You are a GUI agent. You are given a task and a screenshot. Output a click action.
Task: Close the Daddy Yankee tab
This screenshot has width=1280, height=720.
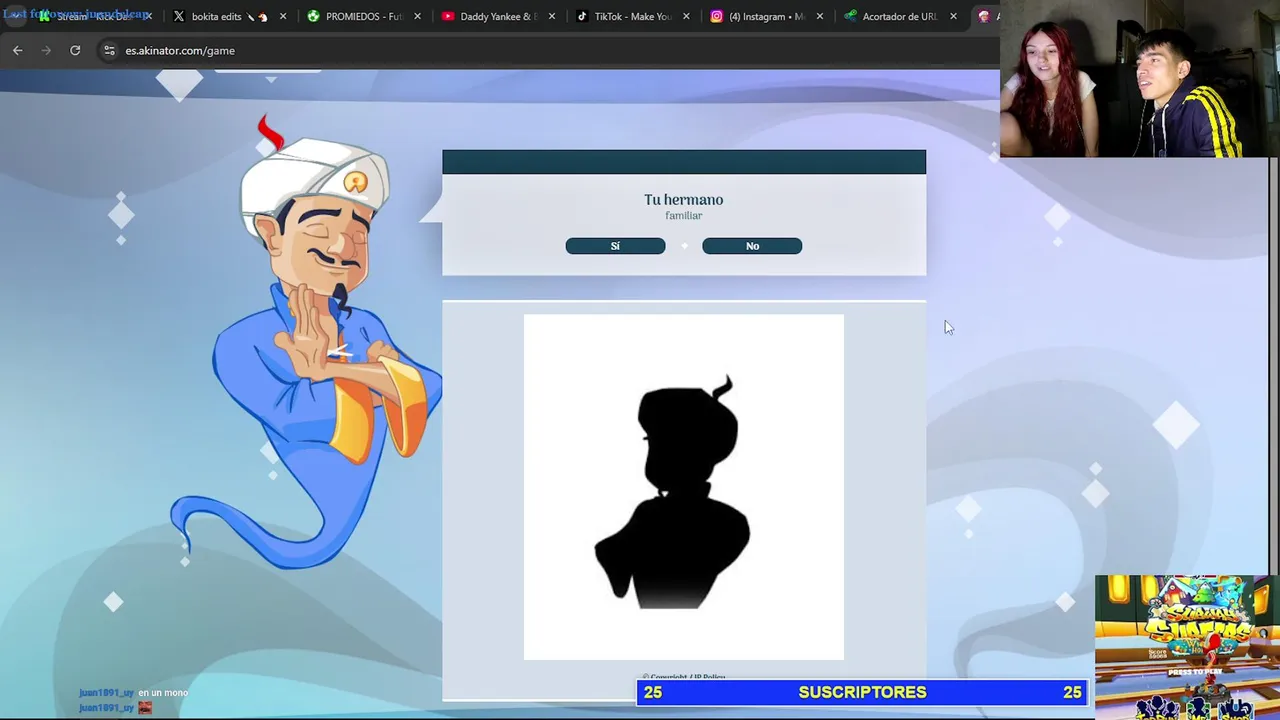point(551,16)
